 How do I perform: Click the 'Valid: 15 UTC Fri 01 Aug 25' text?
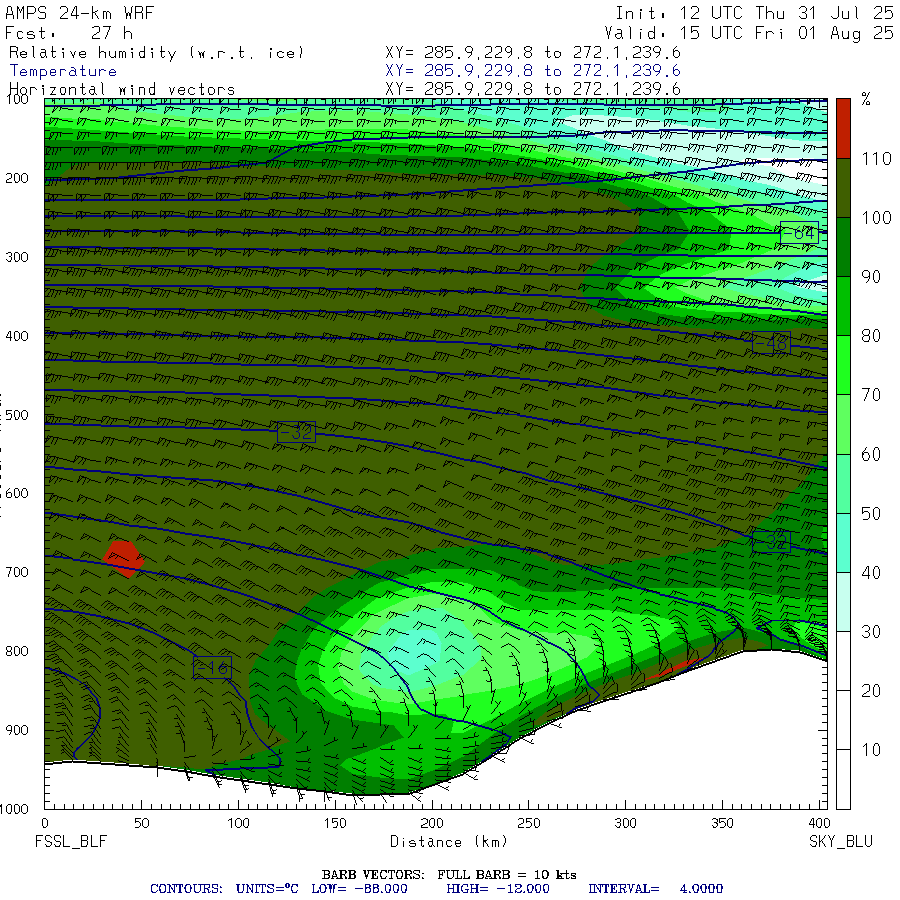pos(749,33)
